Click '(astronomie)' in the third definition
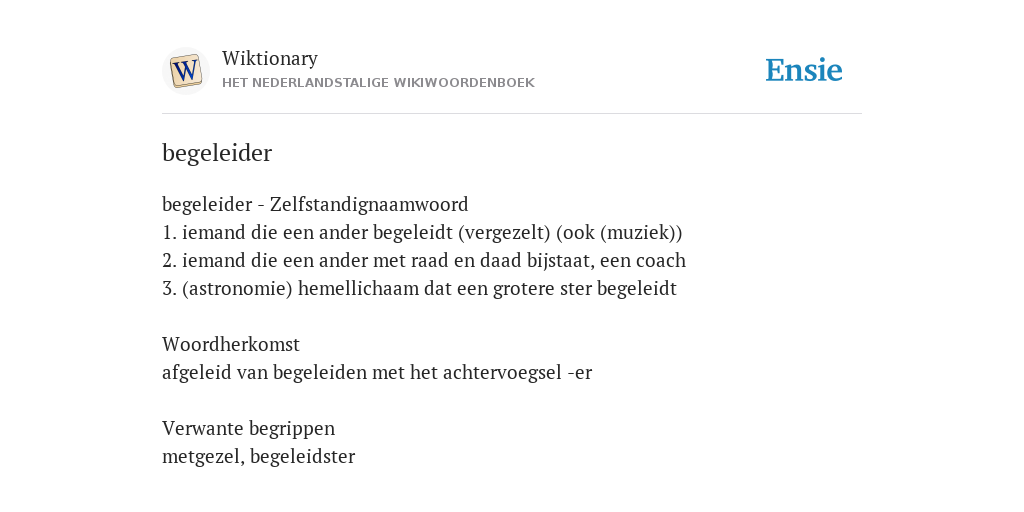1024x512 pixels. click(x=237, y=289)
